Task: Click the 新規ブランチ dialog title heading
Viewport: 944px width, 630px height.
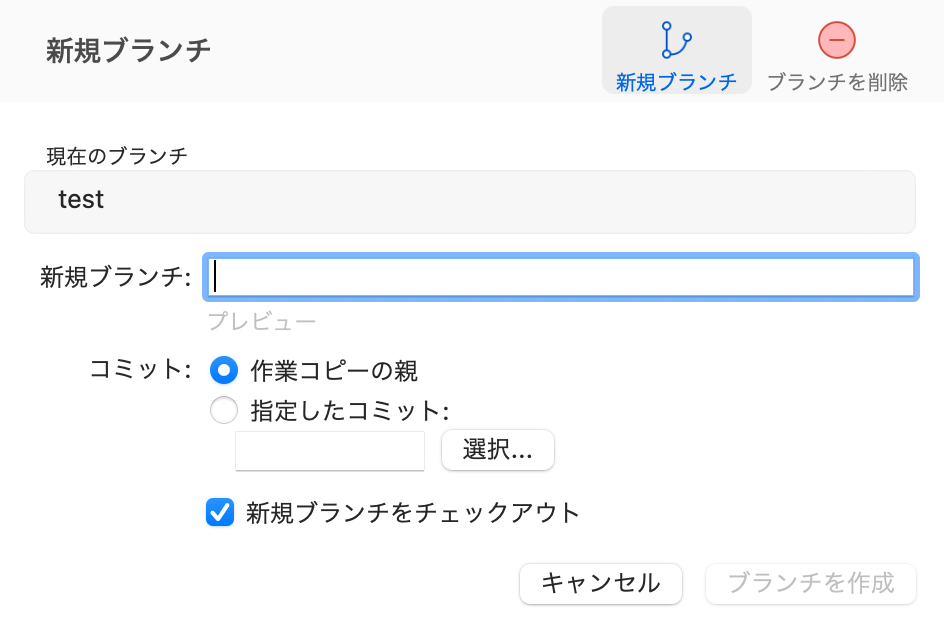Action: [128, 50]
